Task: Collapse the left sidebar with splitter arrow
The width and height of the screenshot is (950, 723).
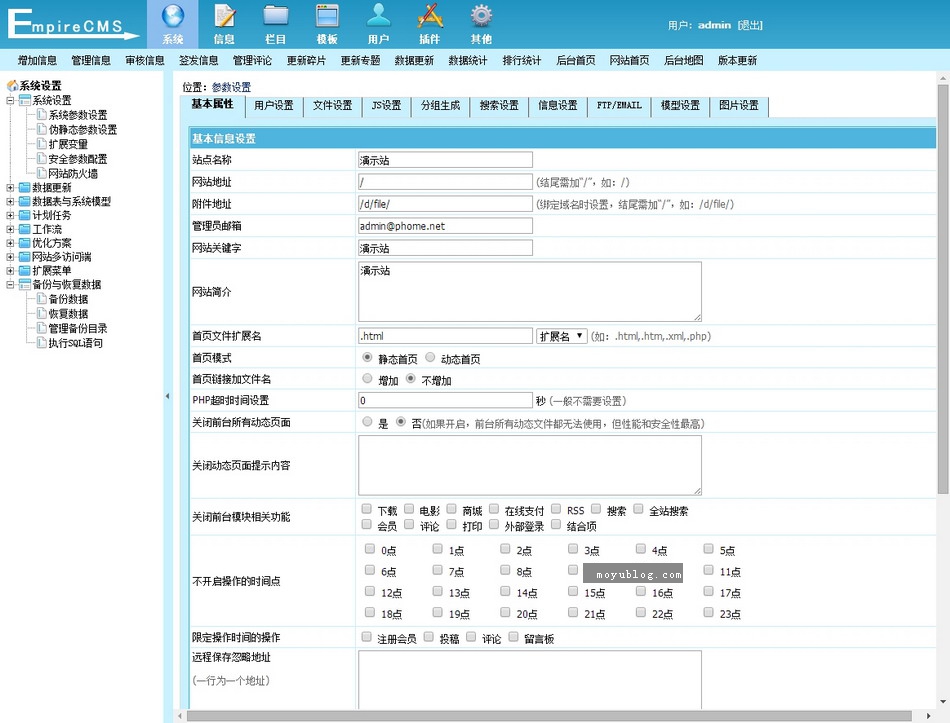Action: (167, 397)
